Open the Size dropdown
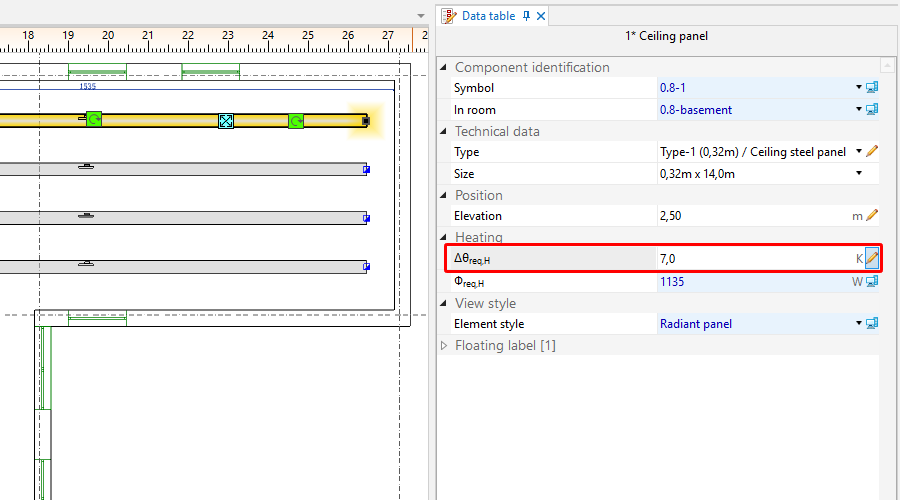 click(858, 174)
